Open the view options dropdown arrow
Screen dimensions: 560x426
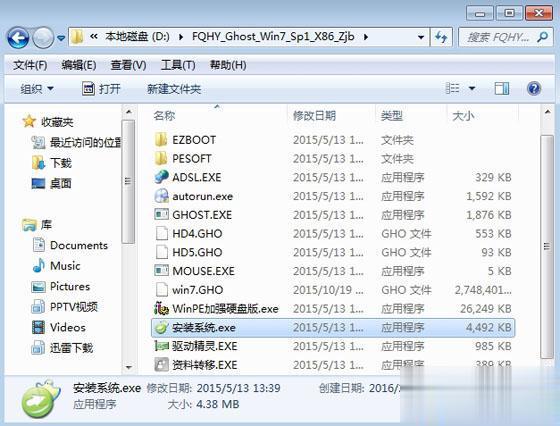[472, 88]
